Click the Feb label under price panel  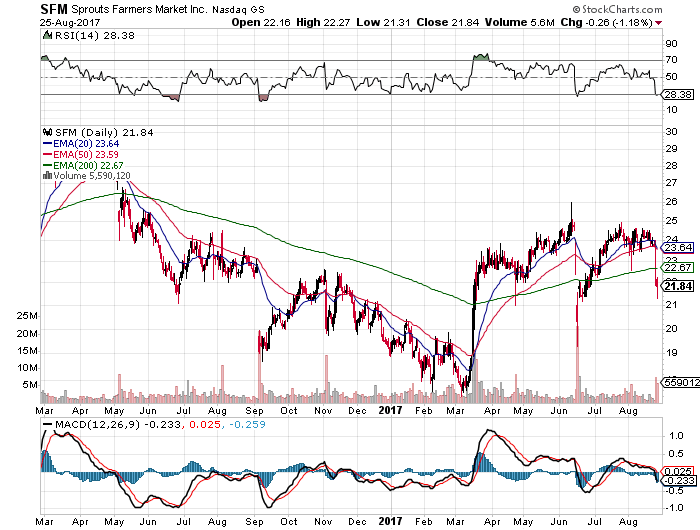click(424, 410)
